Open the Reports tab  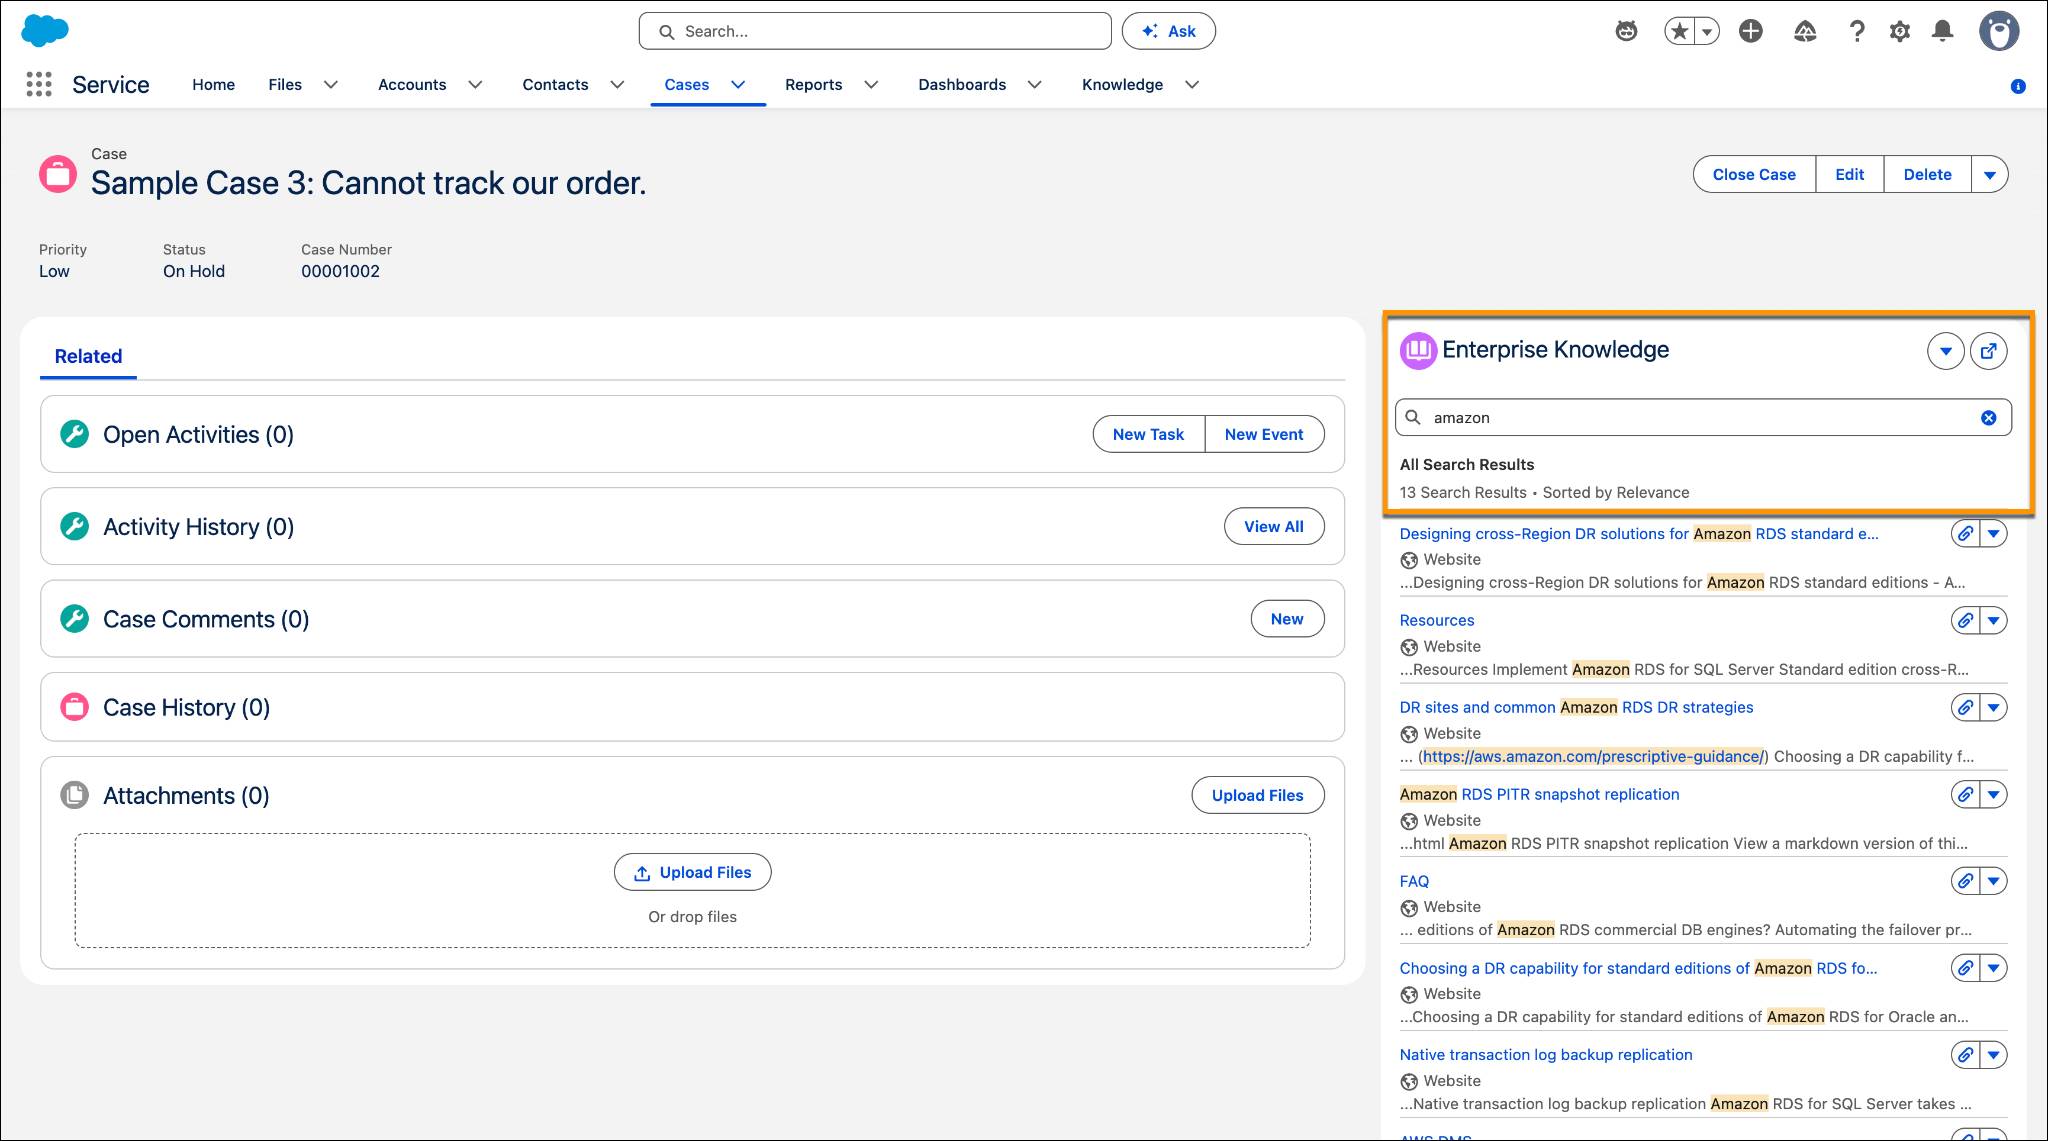point(814,85)
